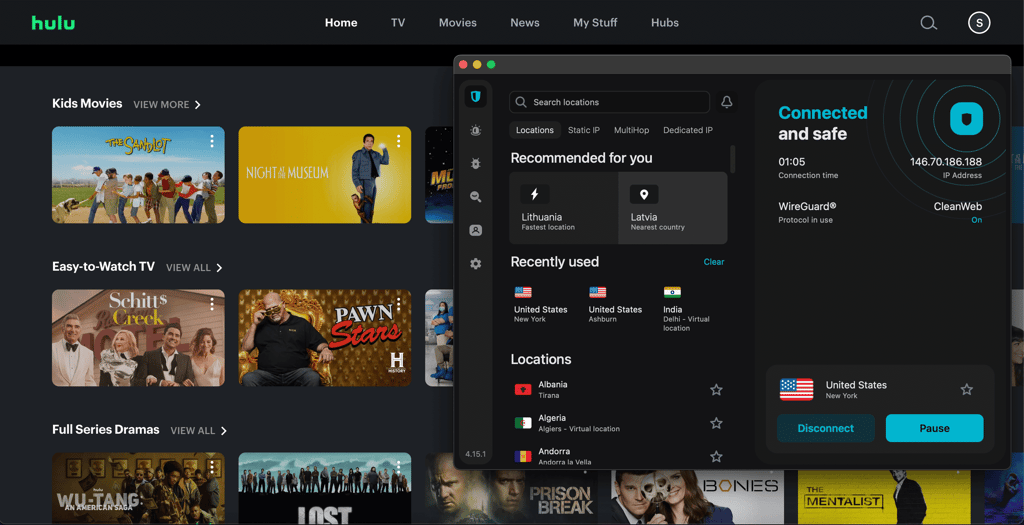Favorite the Algeria location star
Image resolution: width=1024 pixels, height=525 pixels.
(x=716, y=423)
